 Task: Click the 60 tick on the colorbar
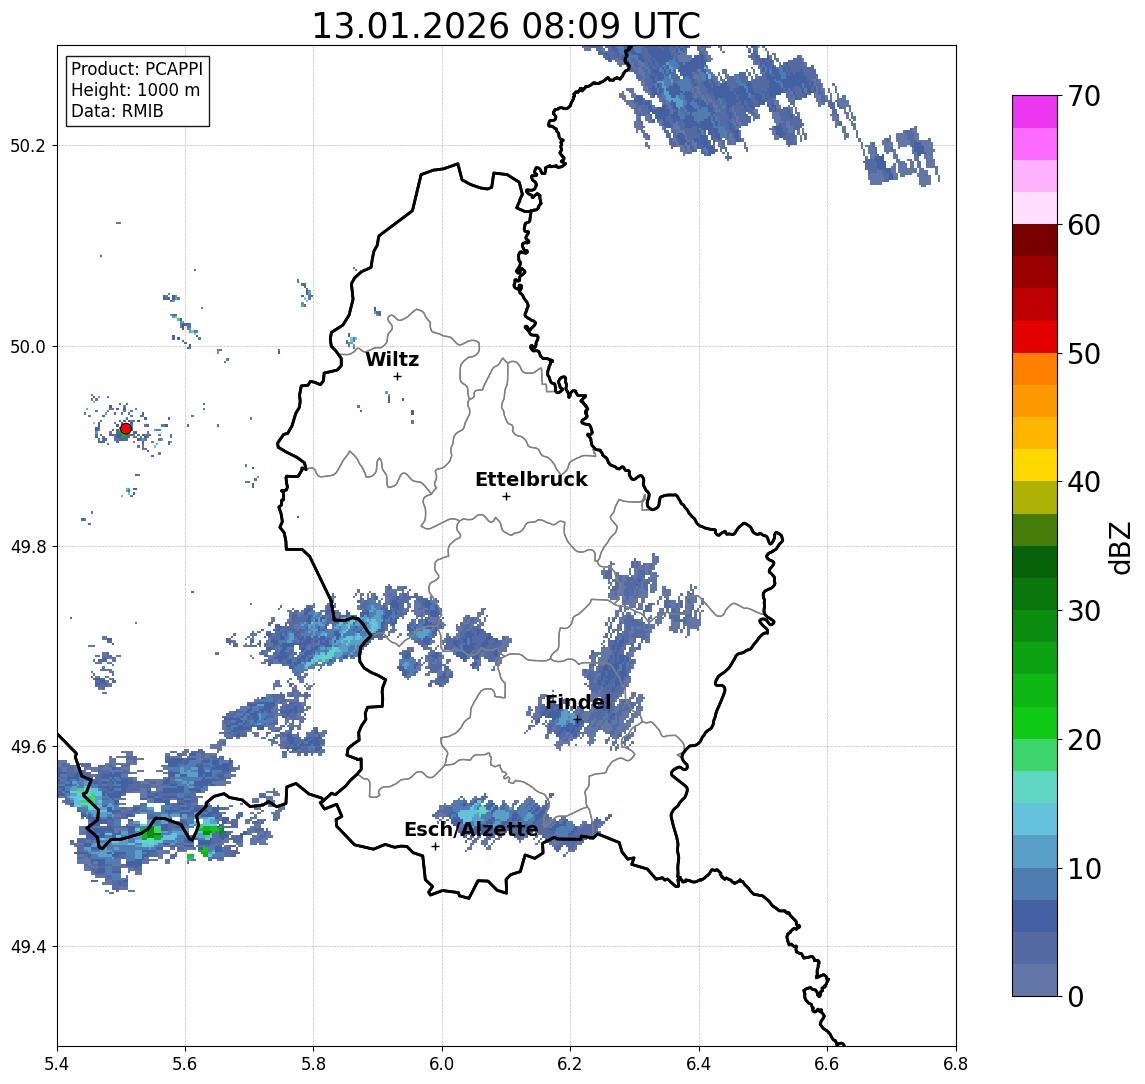point(1083,225)
